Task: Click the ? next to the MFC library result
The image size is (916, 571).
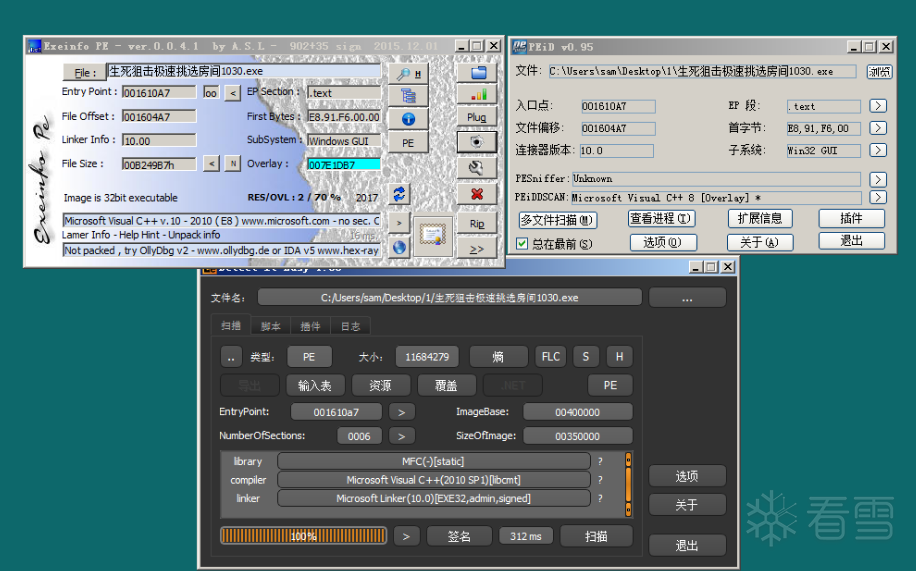Action: coord(600,462)
